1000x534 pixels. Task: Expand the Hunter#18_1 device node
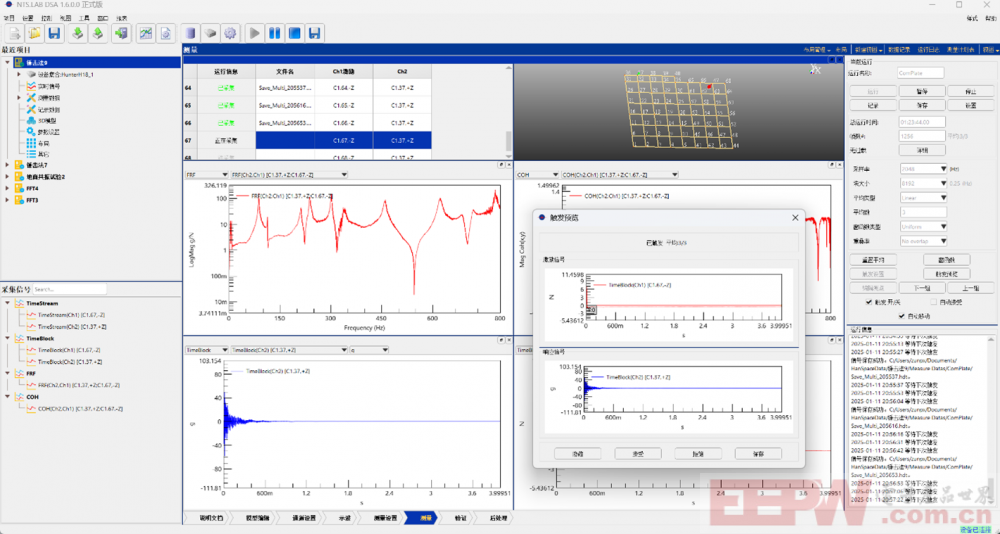(19, 75)
